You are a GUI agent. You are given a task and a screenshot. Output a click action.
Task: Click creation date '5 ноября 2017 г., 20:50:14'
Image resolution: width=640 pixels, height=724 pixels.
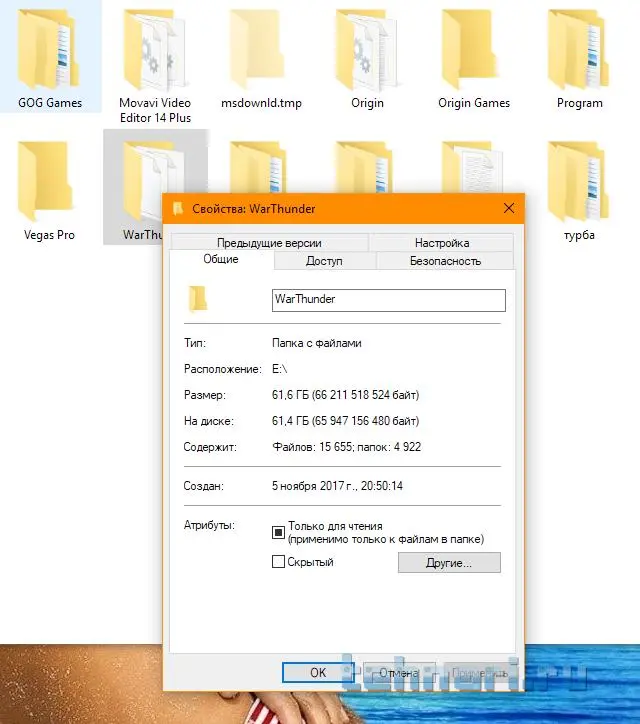point(337,486)
